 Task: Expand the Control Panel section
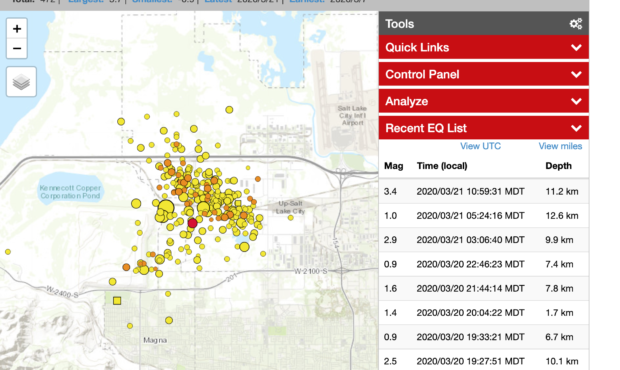pyautogui.click(x=484, y=74)
